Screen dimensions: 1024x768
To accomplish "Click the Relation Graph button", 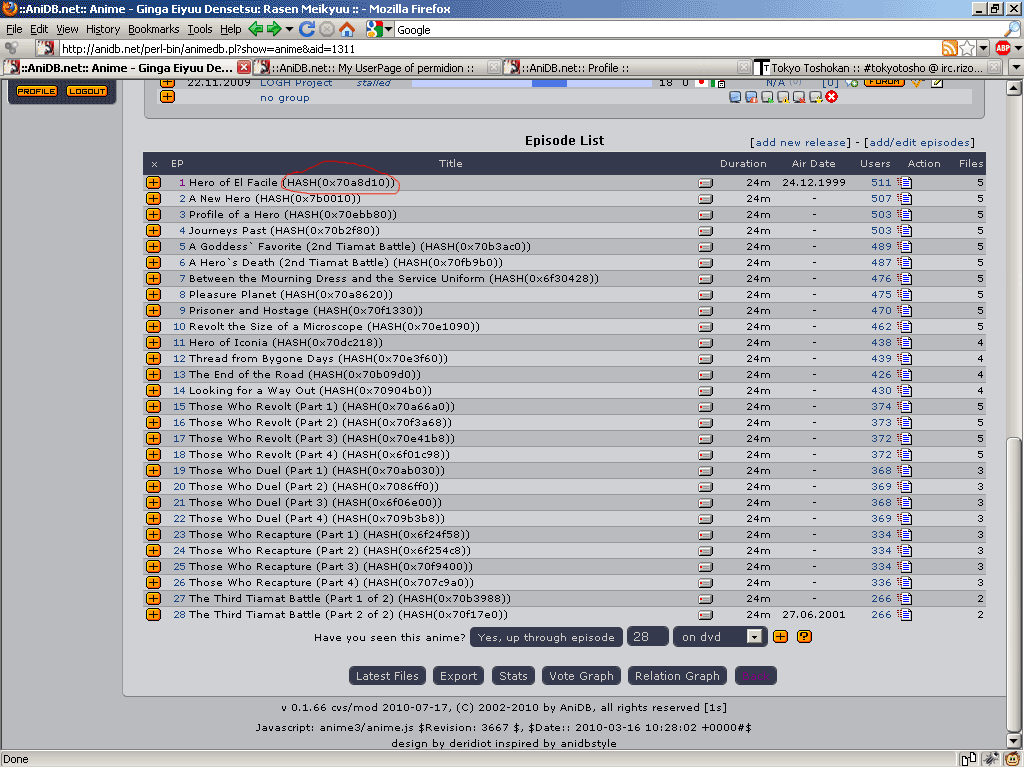I will tap(677, 676).
